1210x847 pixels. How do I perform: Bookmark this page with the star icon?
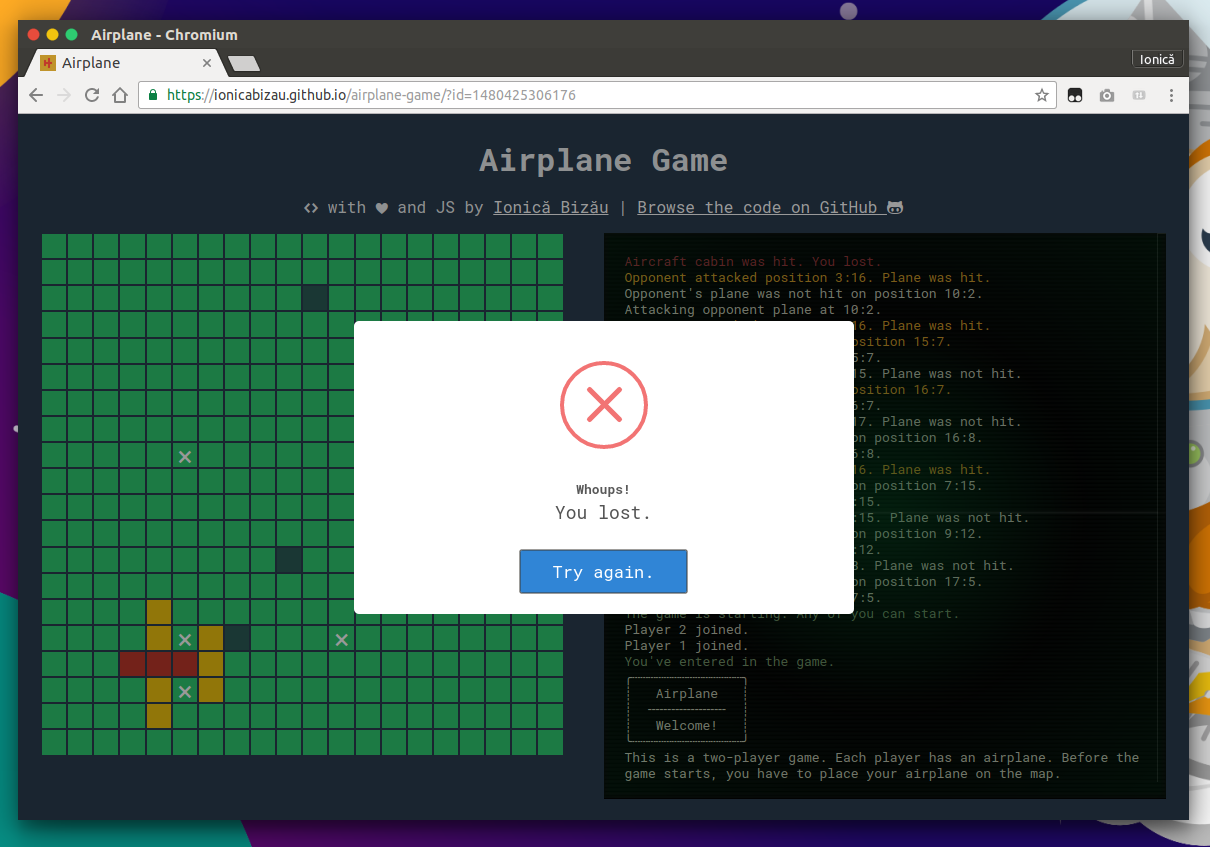click(x=1042, y=95)
